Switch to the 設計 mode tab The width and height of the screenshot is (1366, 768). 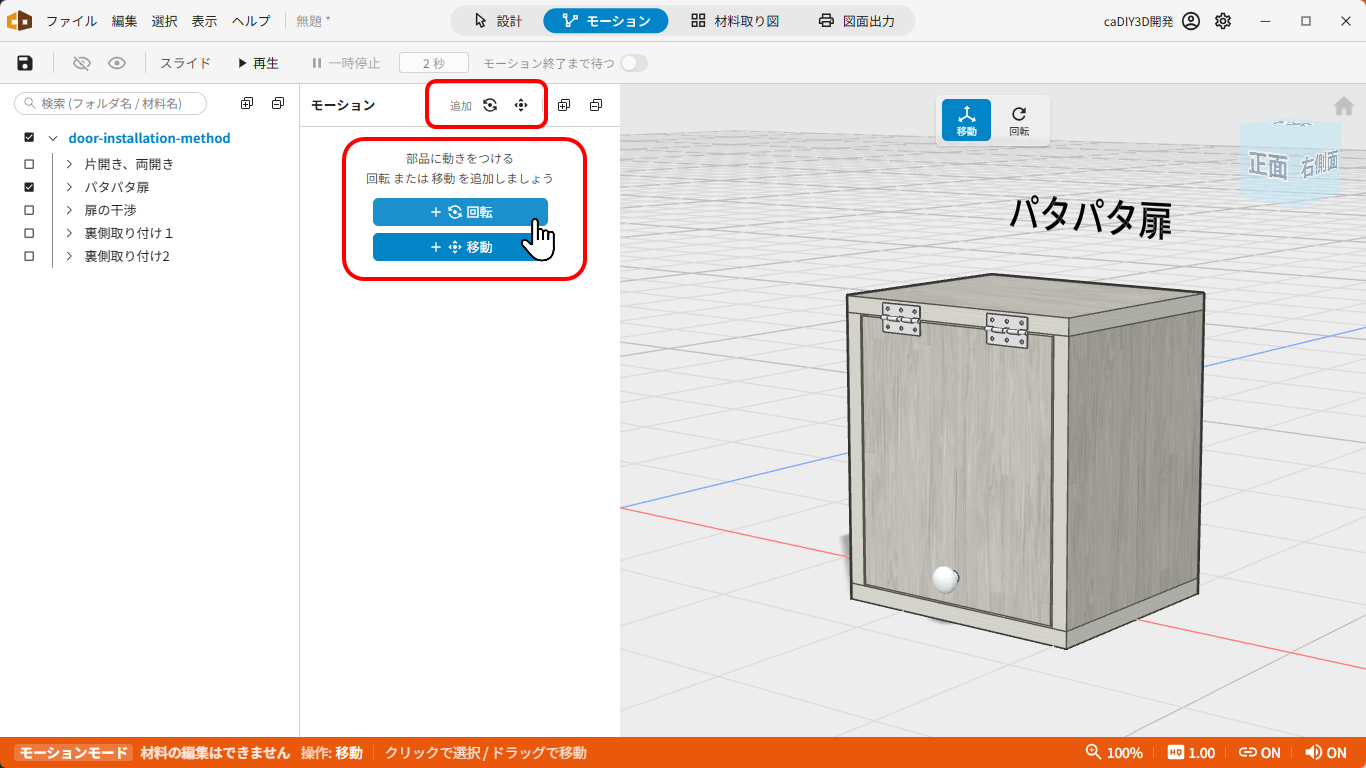498,20
